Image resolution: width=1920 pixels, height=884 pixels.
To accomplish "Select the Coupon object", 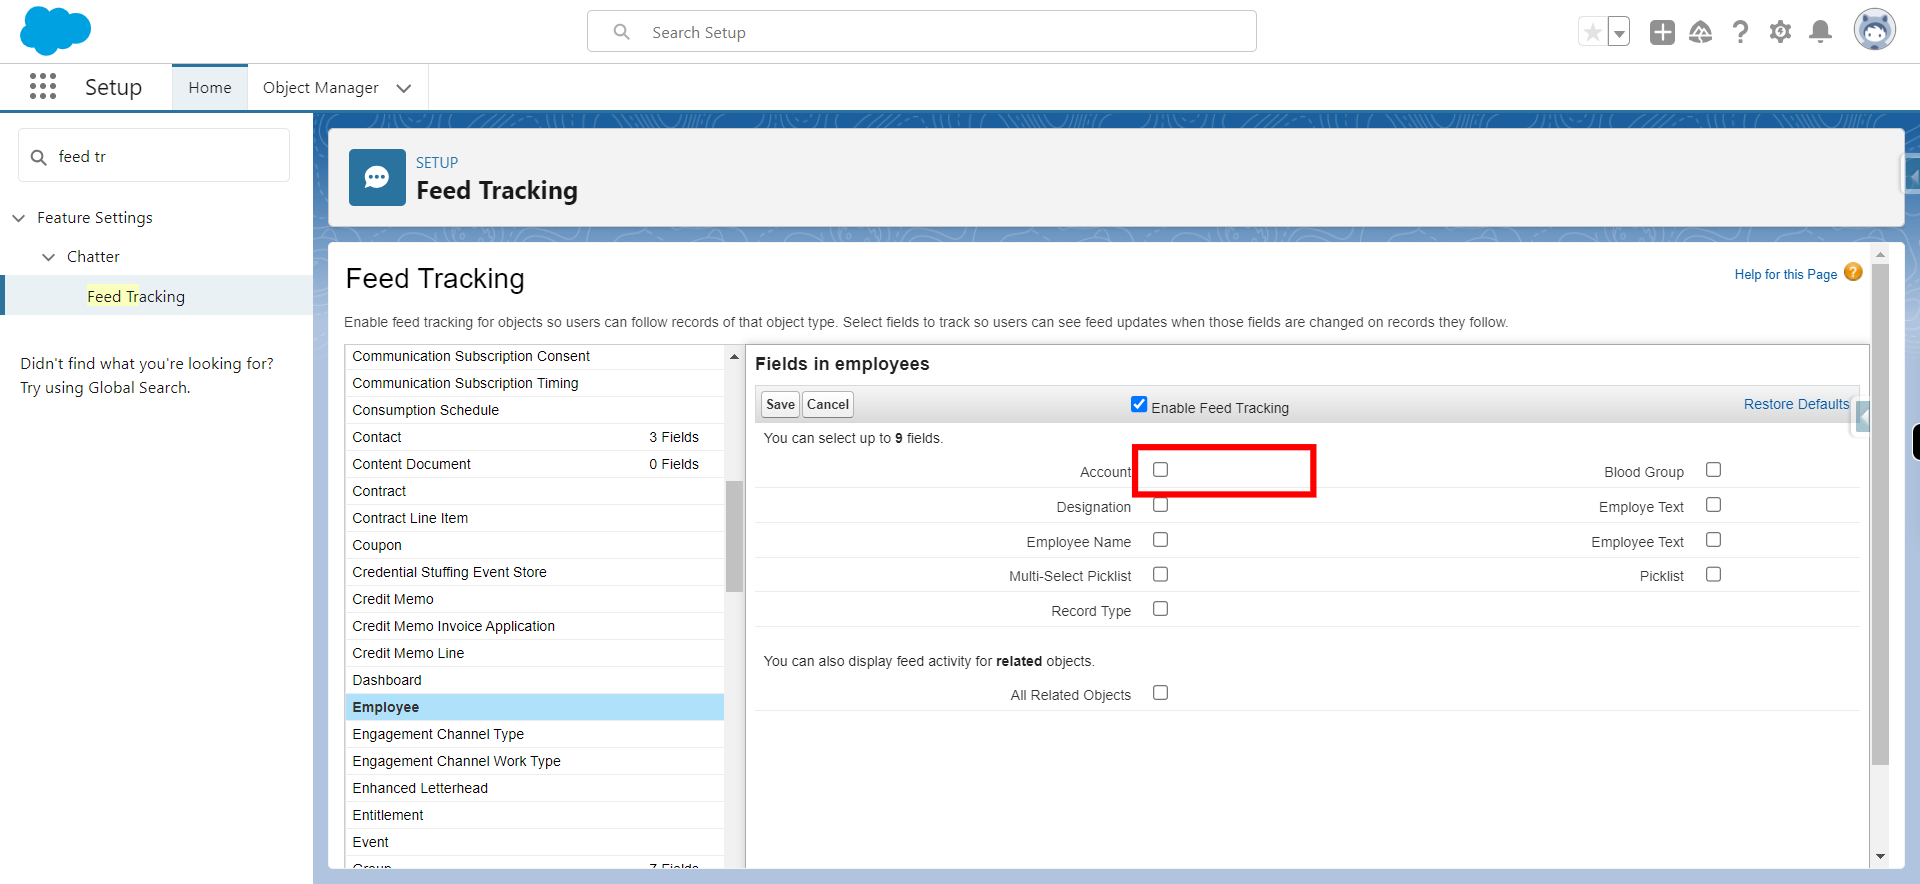I will (535, 545).
